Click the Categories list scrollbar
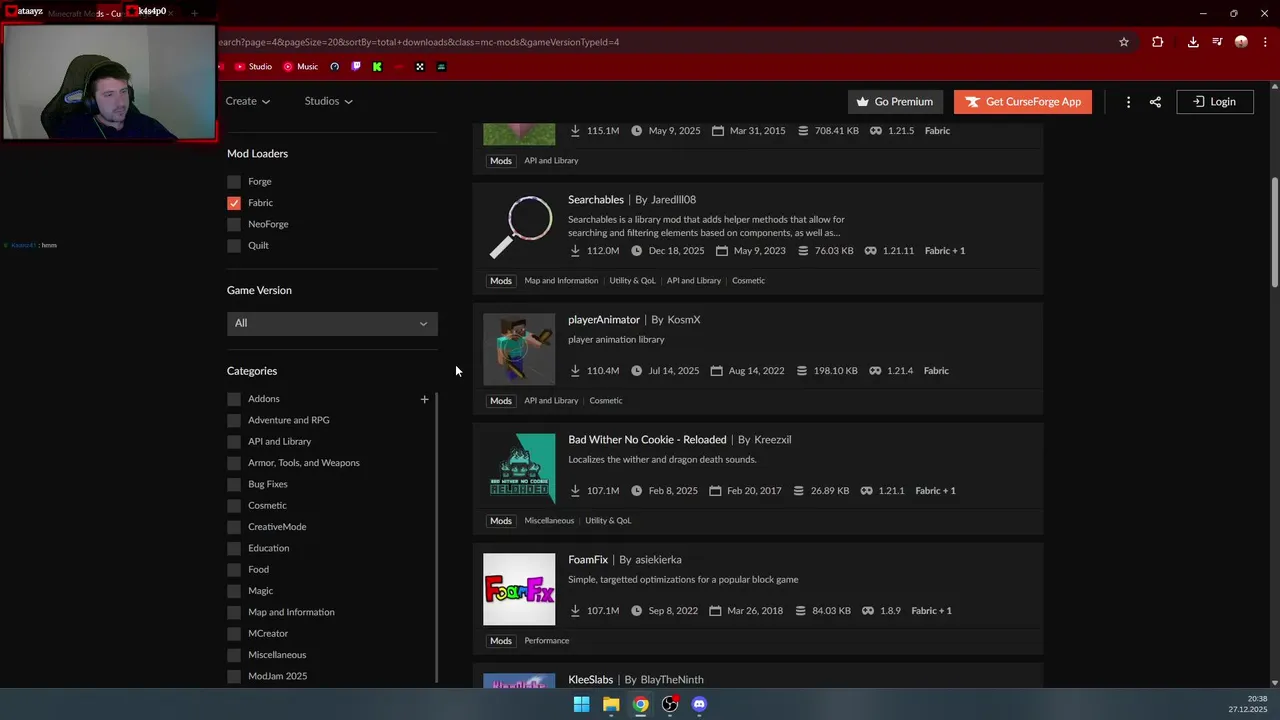 pos(436,537)
